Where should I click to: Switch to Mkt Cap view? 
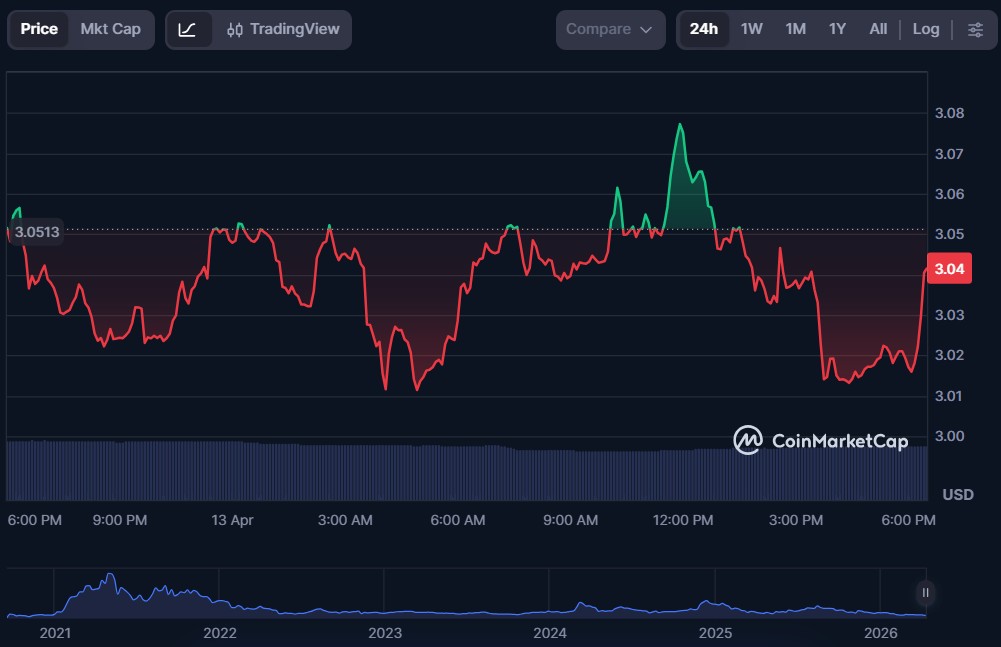tap(110, 29)
